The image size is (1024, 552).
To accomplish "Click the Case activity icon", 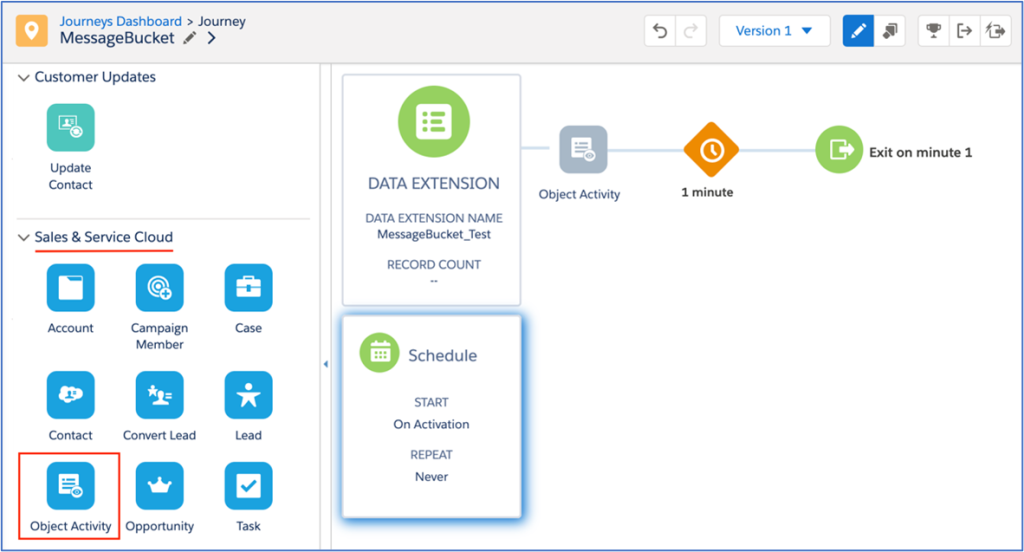I will pyautogui.click(x=248, y=288).
